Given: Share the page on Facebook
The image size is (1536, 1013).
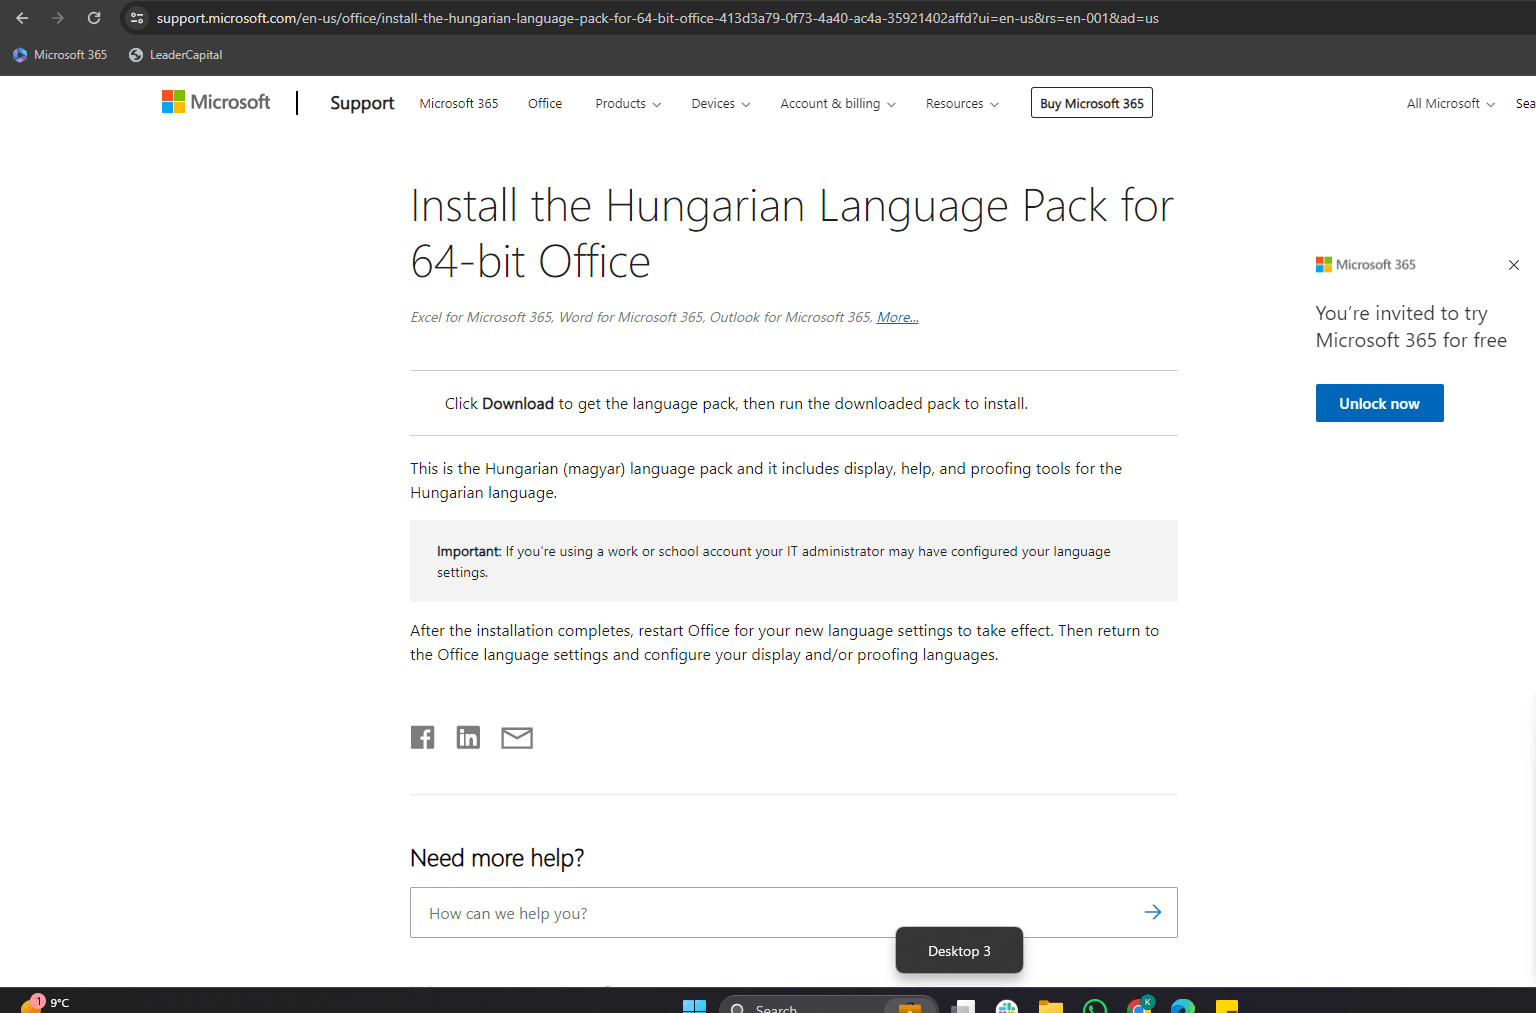Looking at the screenshot, I should (x=423, y=738).
